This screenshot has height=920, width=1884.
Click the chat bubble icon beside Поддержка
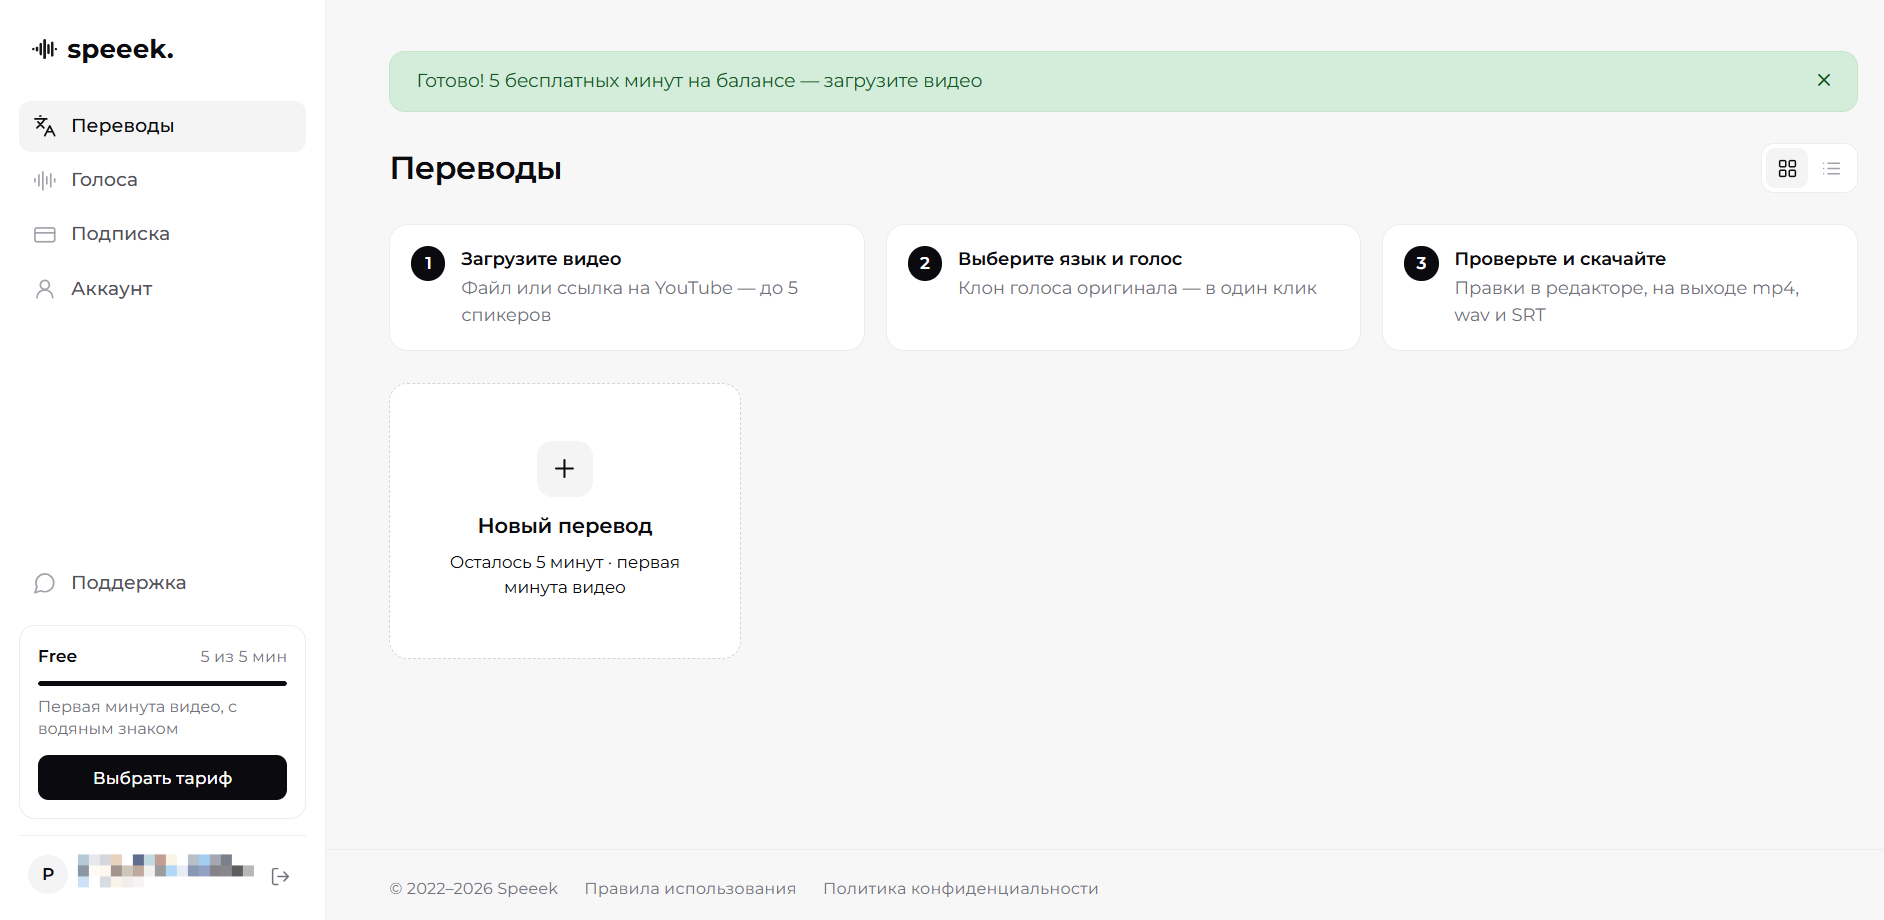(x=45, y=583)
